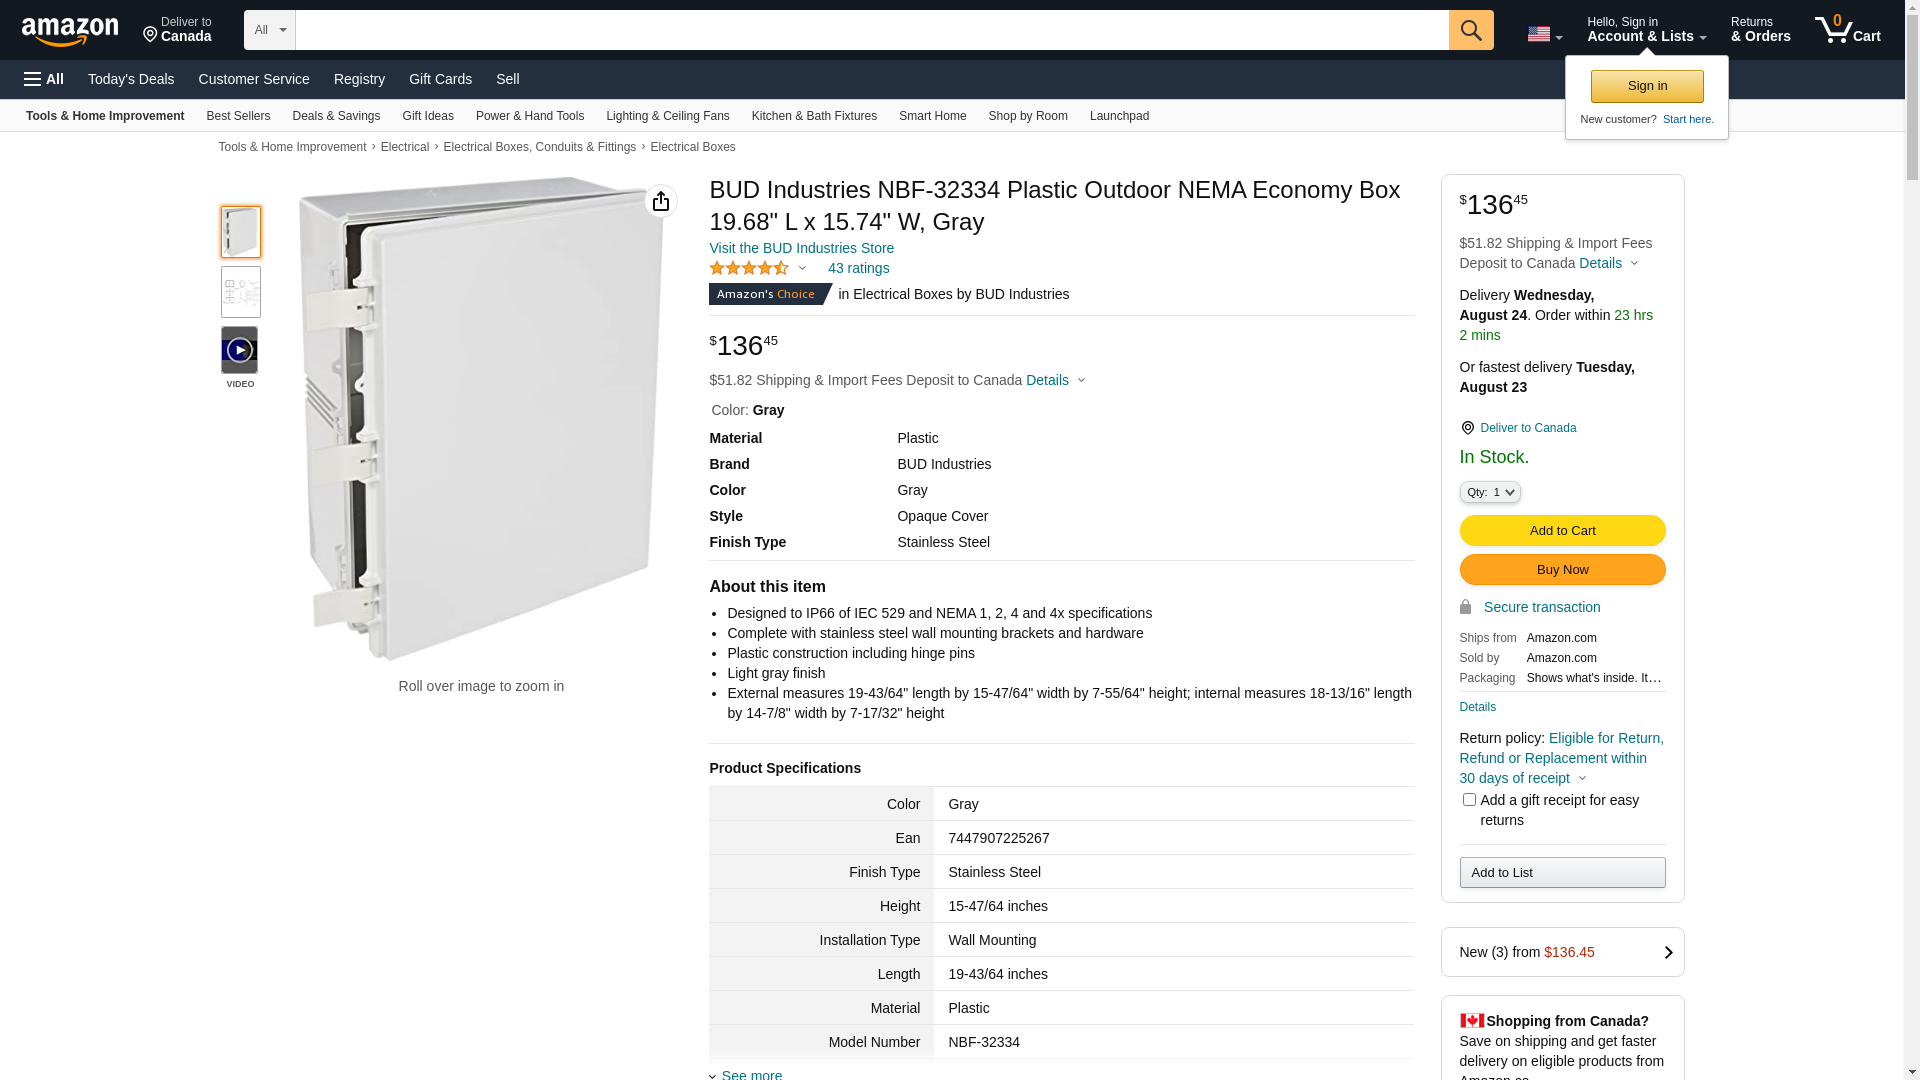1920x1080 pixels.
Task: Click the star rating icons
Action: tap(749, 268)
